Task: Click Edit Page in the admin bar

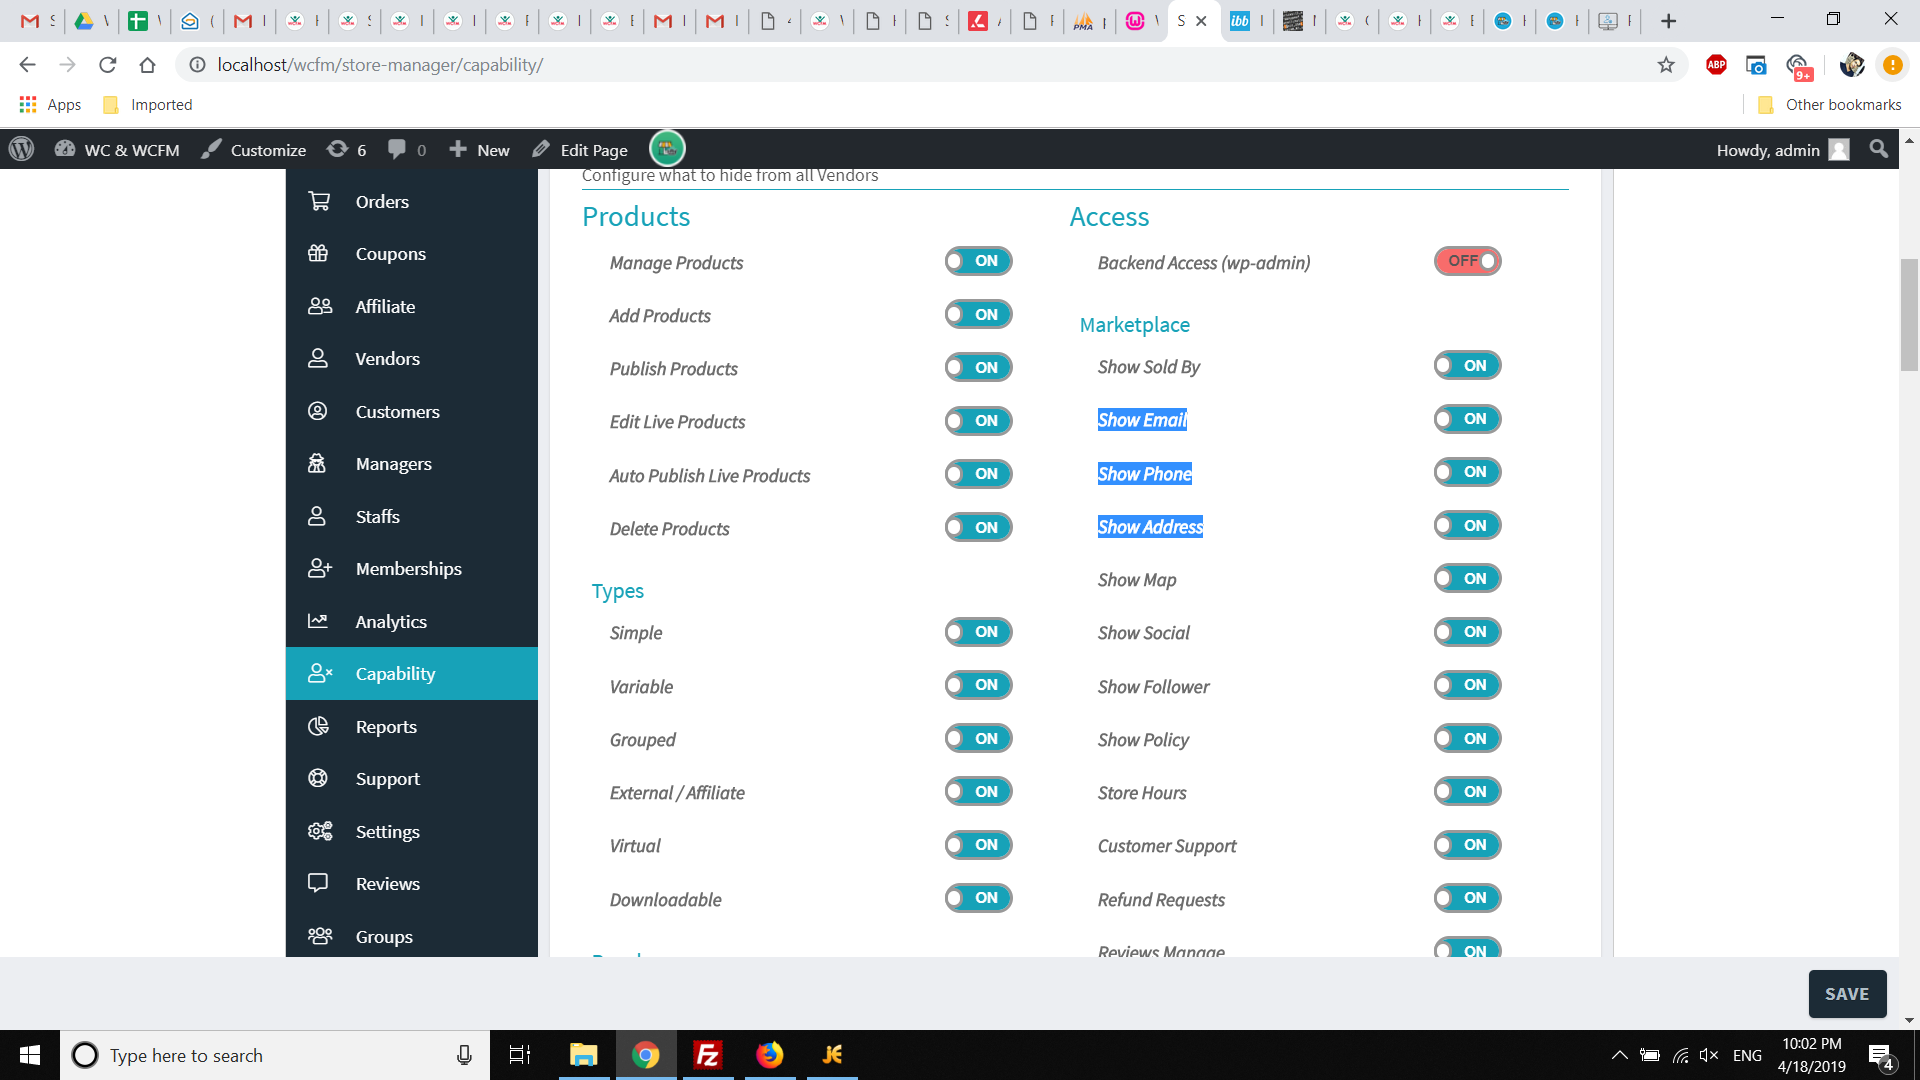Action: click(x=580, y=149)
